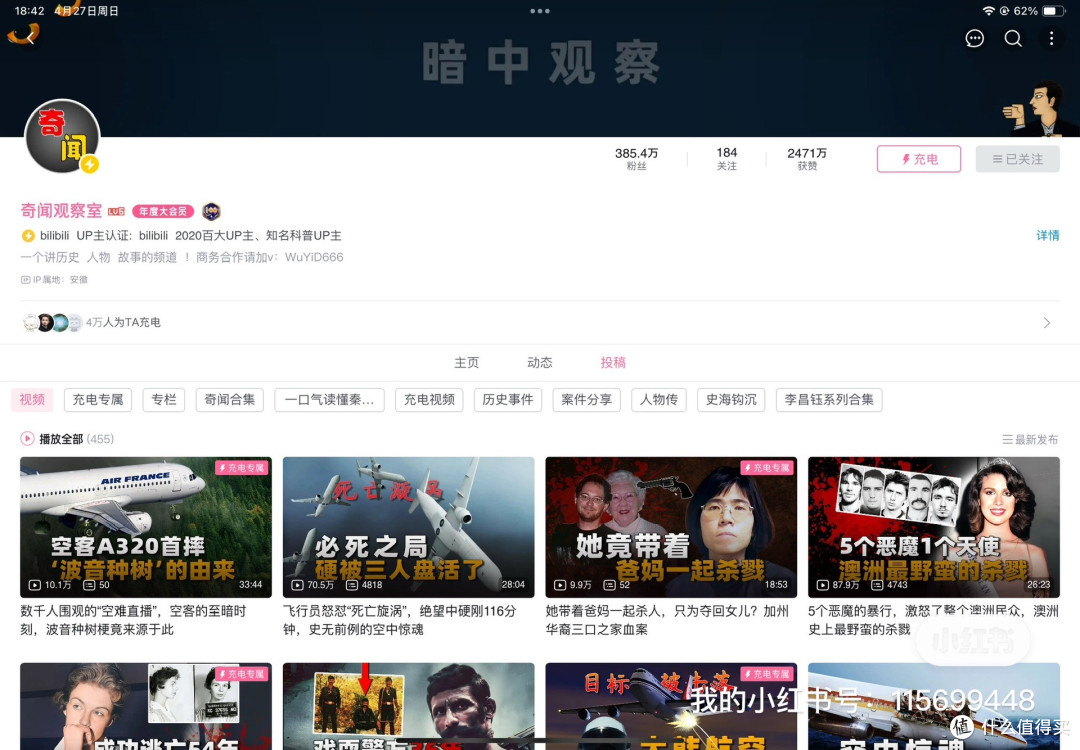The width and height of the screenshot is (1080, 750).
Task: Tap the 年度大会员 badge
Action: click(x=163, y=211)
